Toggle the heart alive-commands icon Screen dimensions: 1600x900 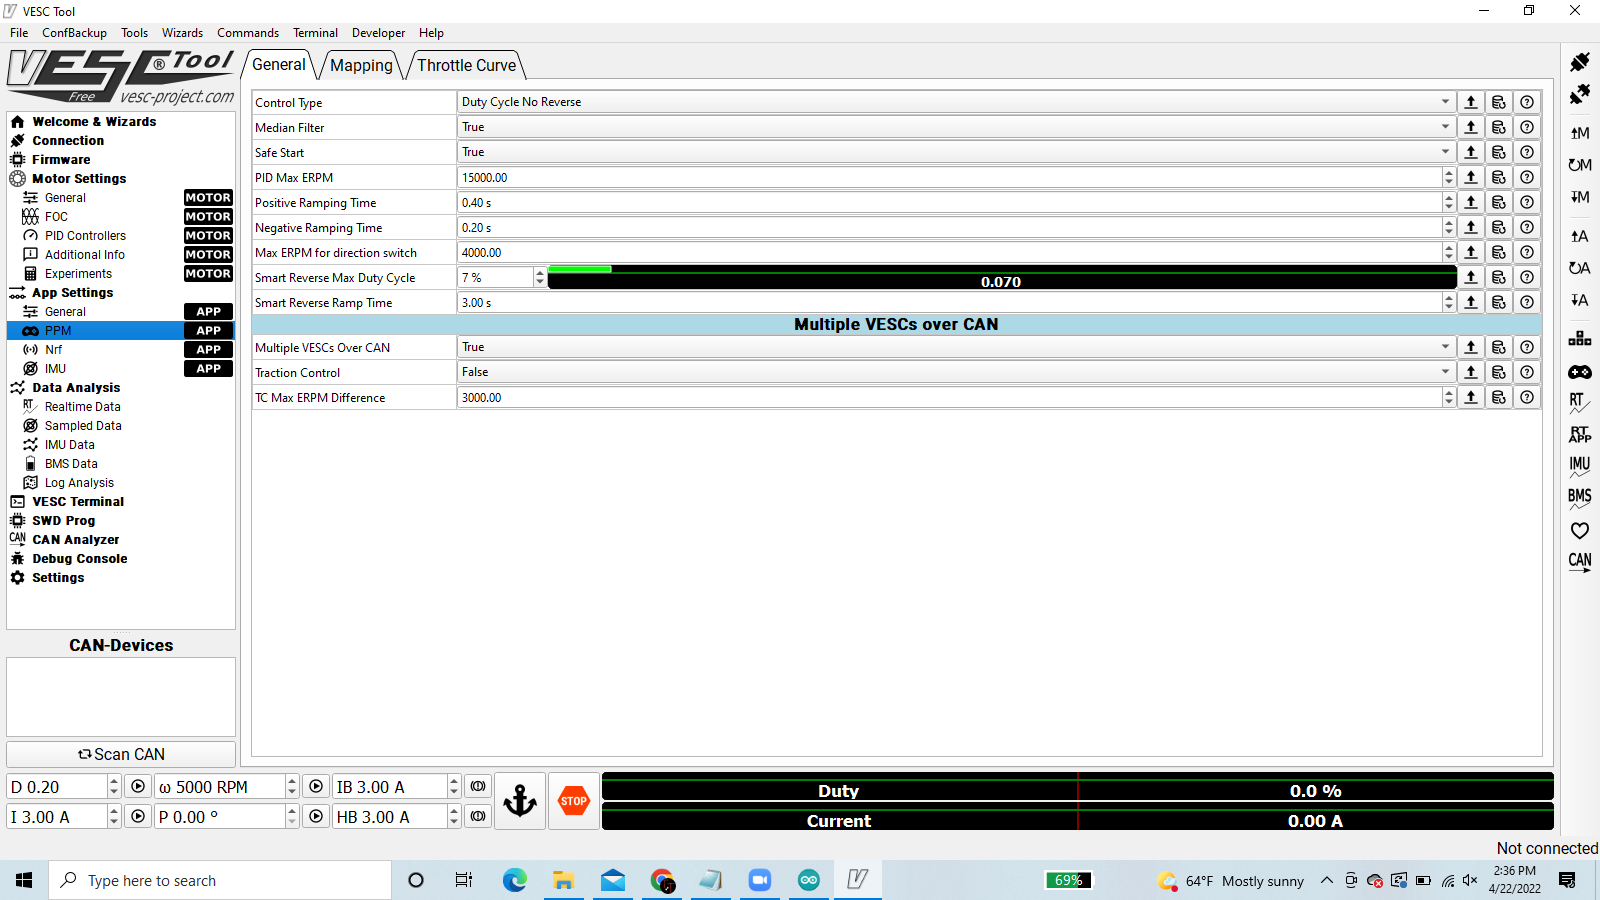pyautogui.click(x=1580, y=530)
